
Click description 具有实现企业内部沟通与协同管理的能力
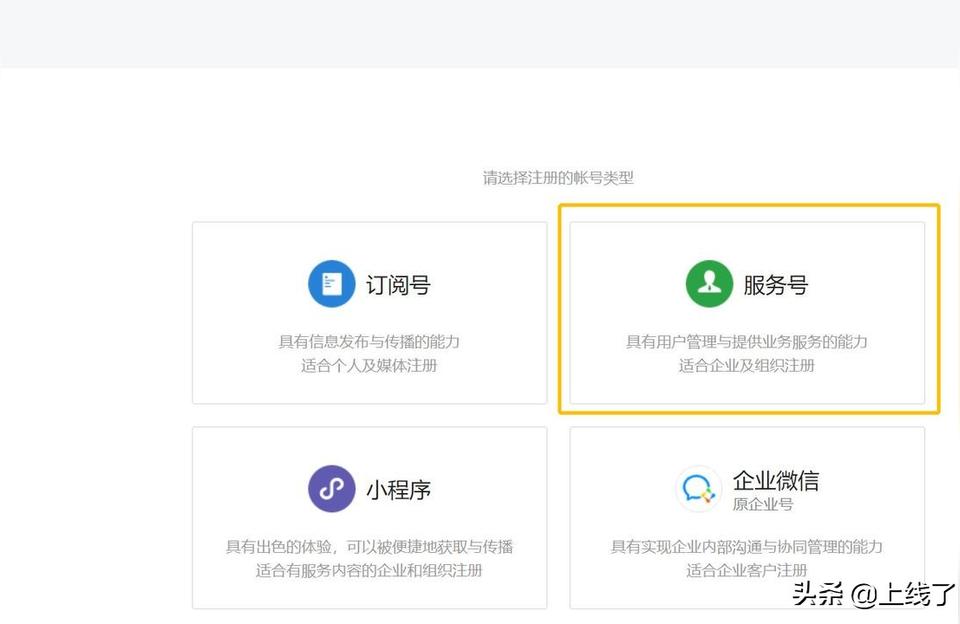(x=747, y=546)
